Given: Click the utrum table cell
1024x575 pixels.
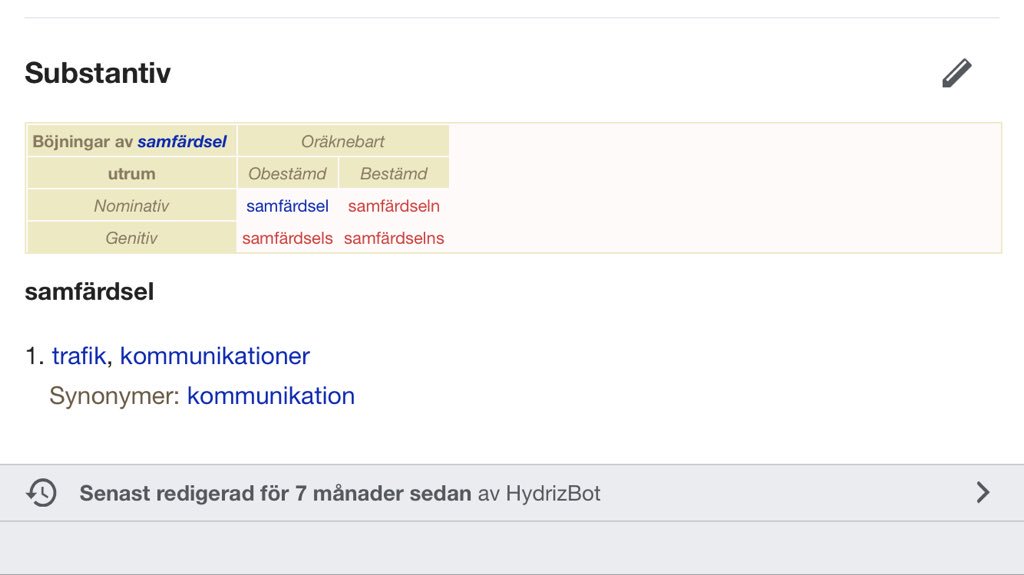Looking at the screenshot, I should (x=131, y=173).
